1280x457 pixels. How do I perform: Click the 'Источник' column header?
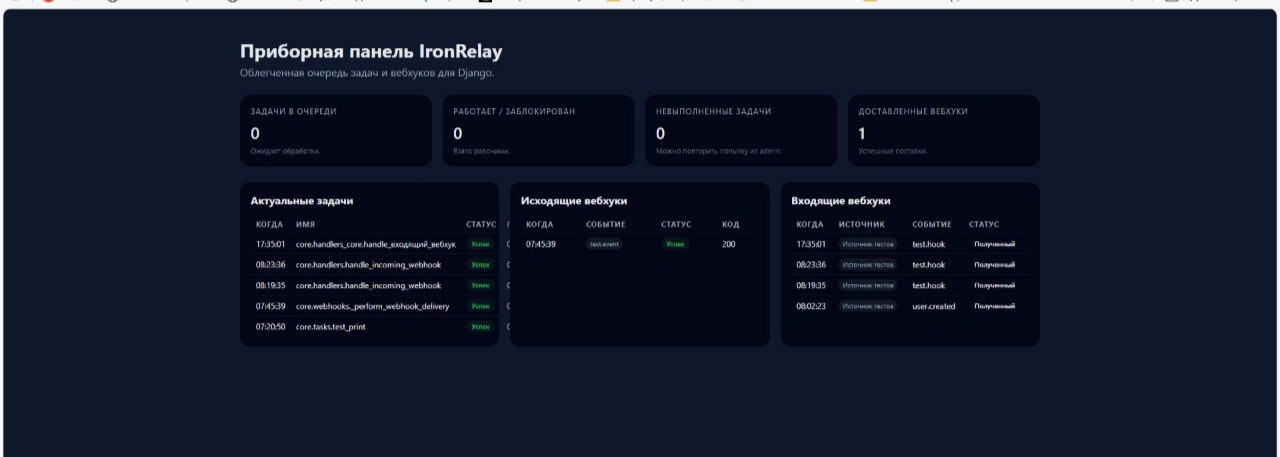(862, 224)
